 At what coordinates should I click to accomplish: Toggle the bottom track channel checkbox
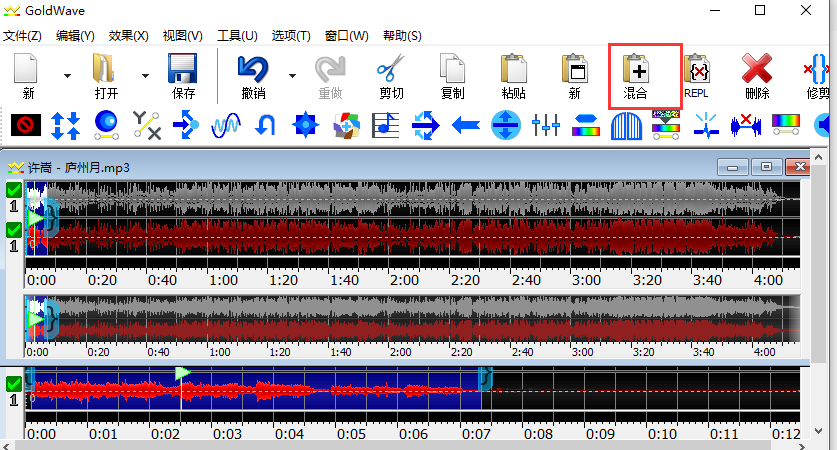(x=13, y=383)
